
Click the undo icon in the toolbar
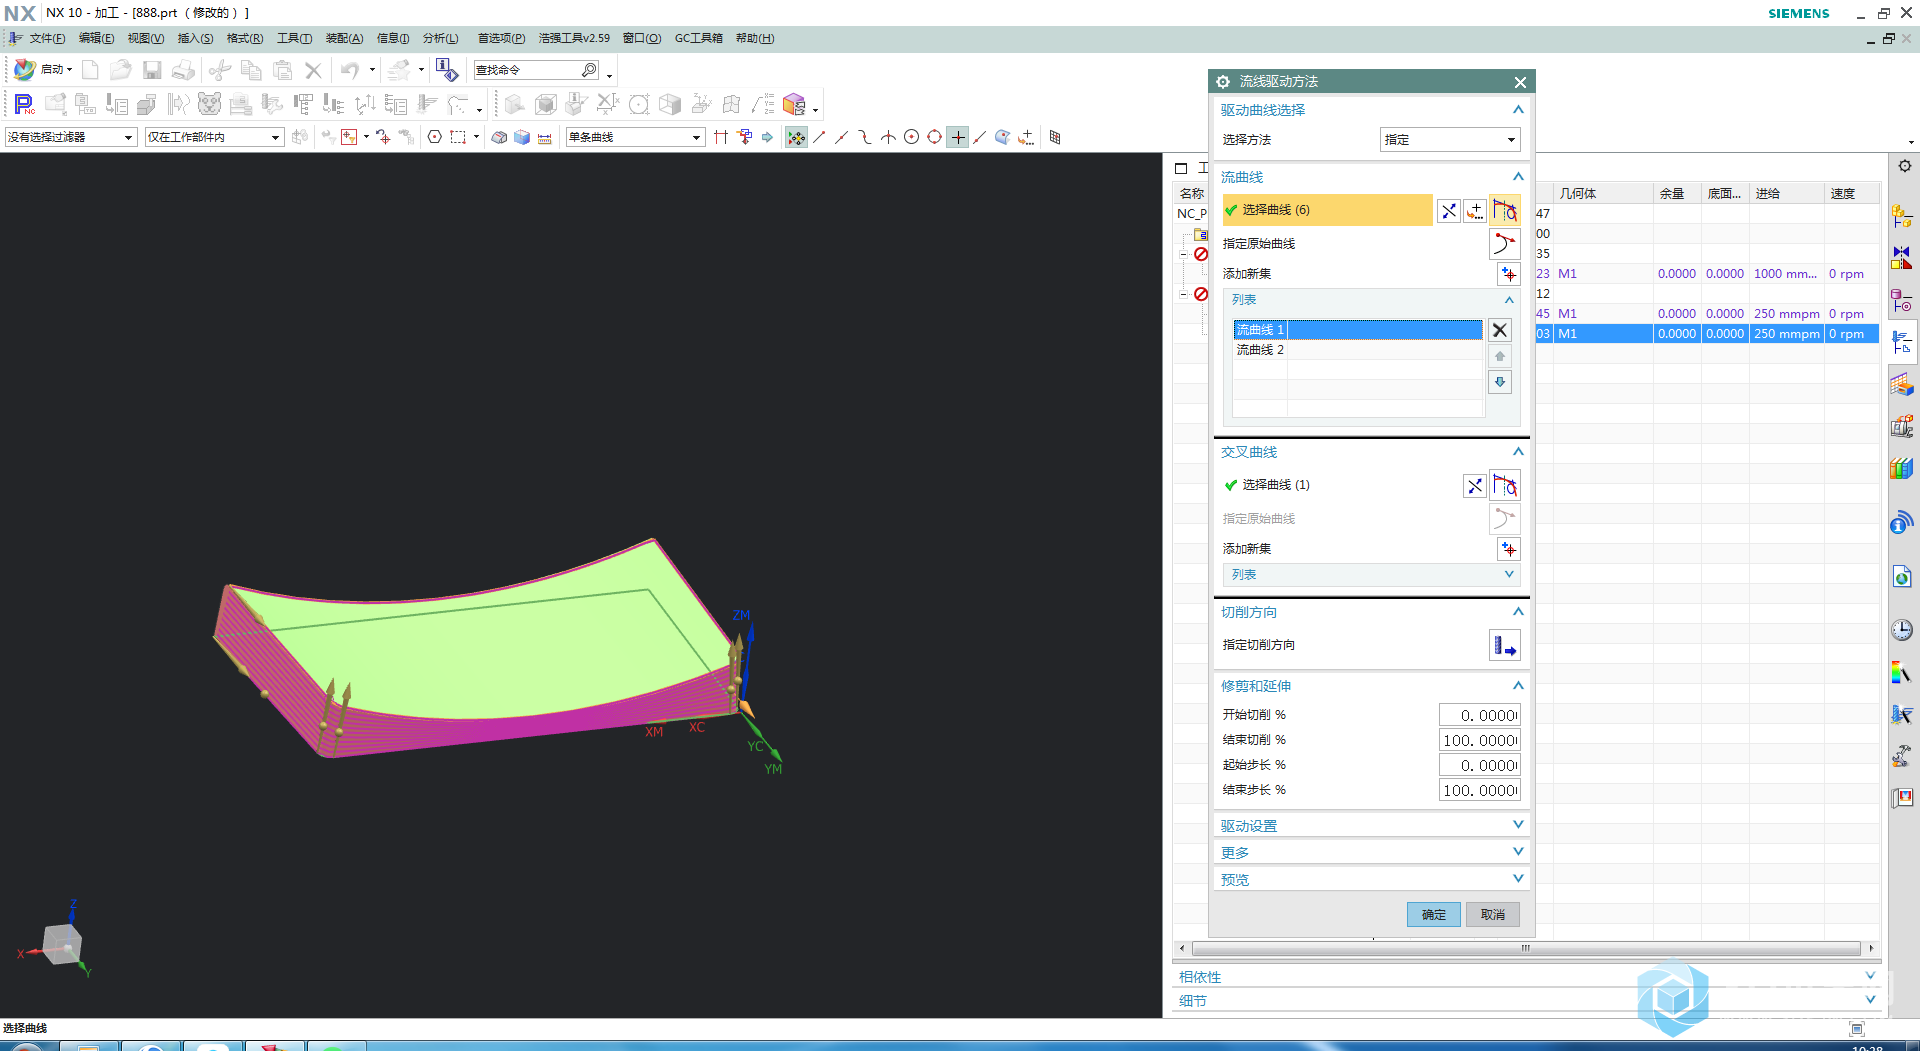(349, 70)
